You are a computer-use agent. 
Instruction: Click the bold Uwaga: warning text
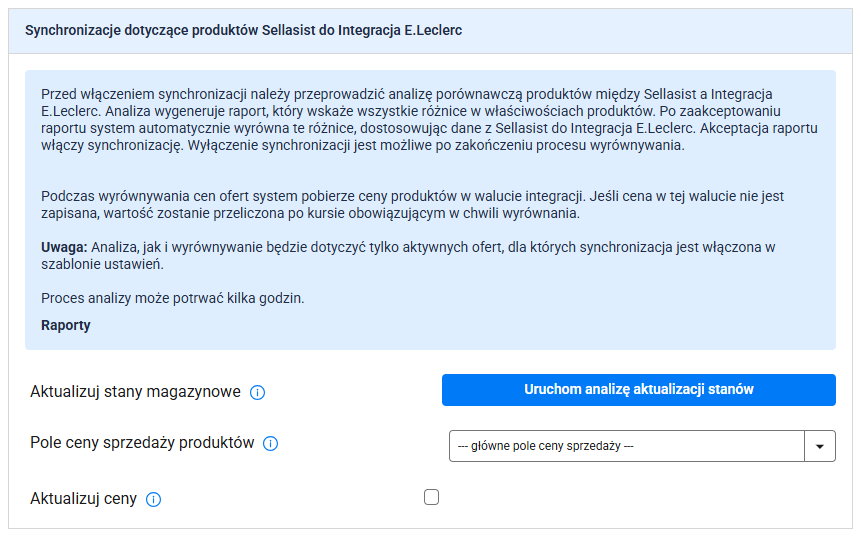click(64, 247)
